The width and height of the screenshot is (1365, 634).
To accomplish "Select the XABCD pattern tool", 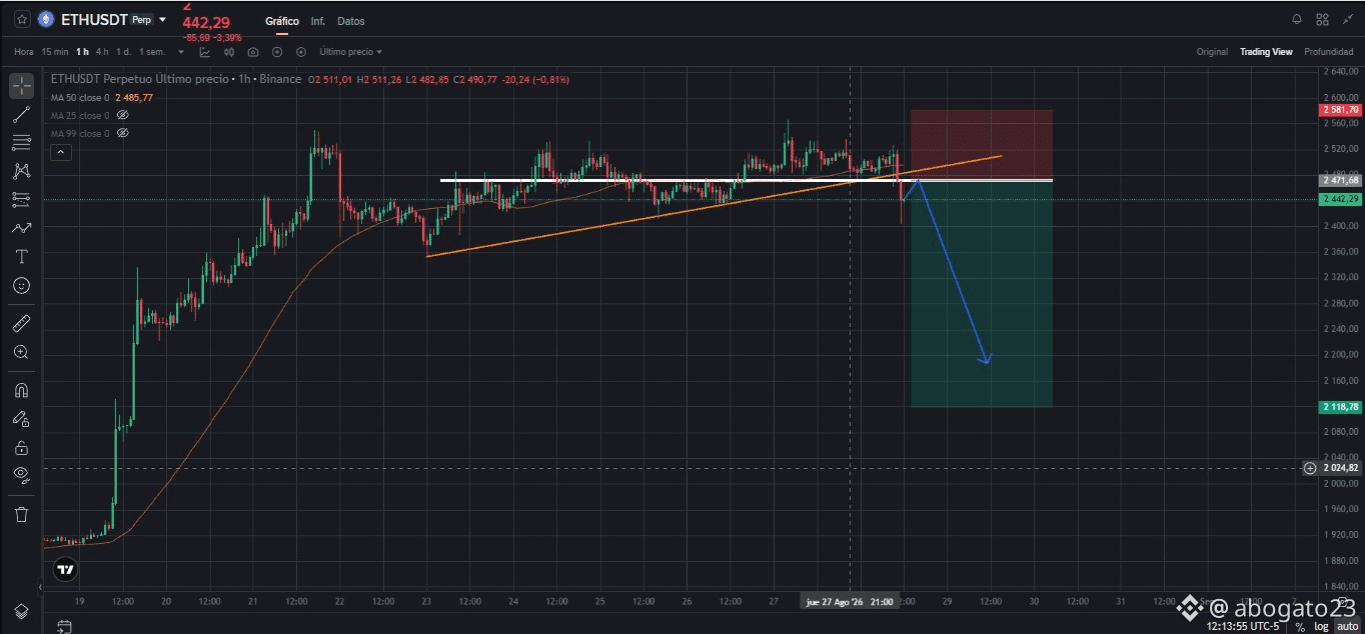I will [x=21, y=171].
